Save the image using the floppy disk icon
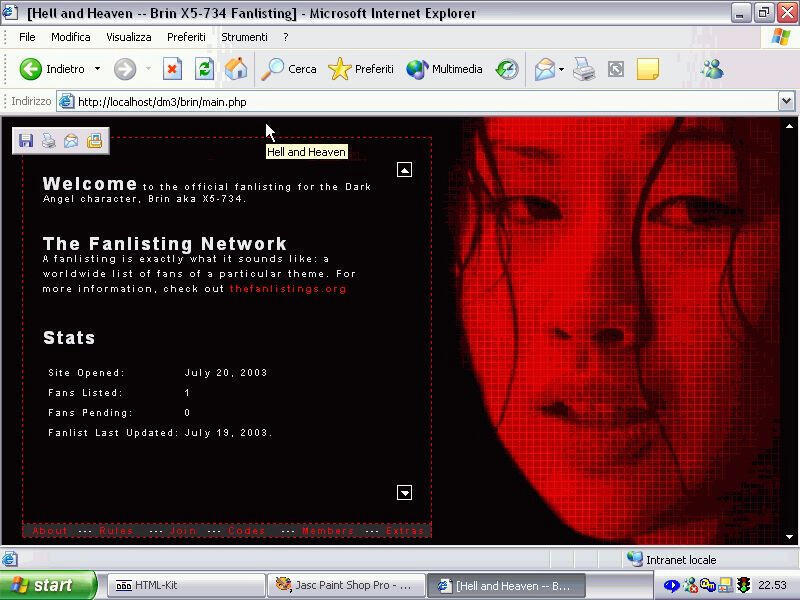The width and height of the screenshot is (800, 600). pyautogui.click(x=26, y=141)
